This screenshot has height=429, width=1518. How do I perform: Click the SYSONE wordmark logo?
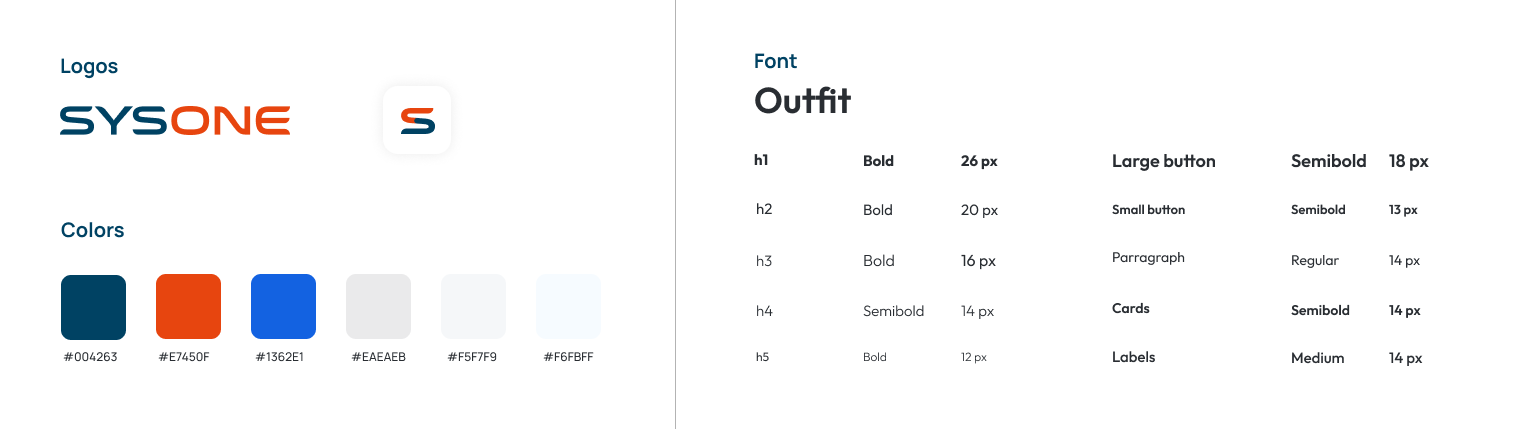[x=175, y=121]
